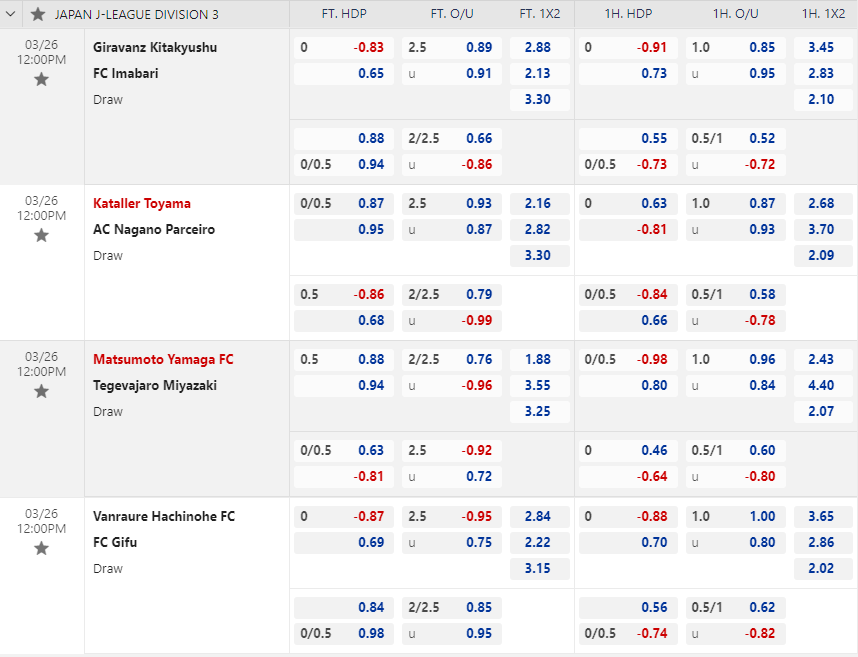Select Kataller Toyama 0.5 handicap at -0.86

point(344,294)
